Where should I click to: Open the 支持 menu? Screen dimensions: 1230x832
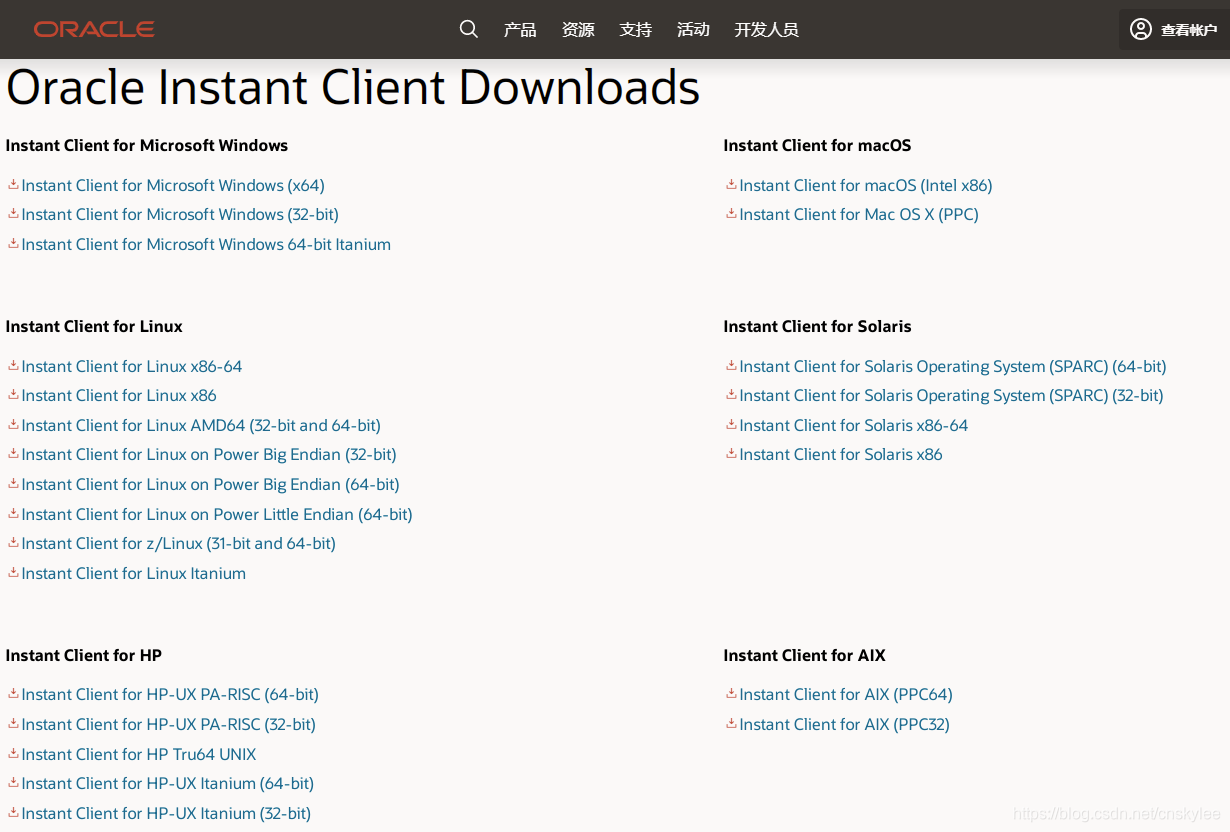635,29
